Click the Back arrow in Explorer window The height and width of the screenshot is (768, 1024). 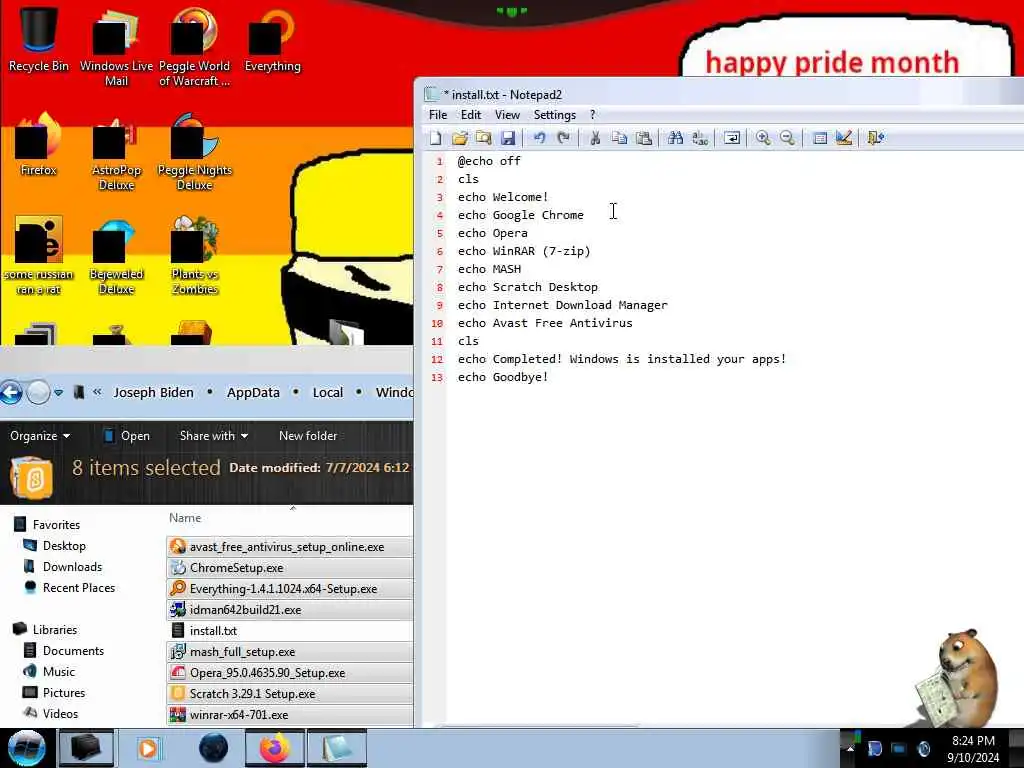click(10, 392)
